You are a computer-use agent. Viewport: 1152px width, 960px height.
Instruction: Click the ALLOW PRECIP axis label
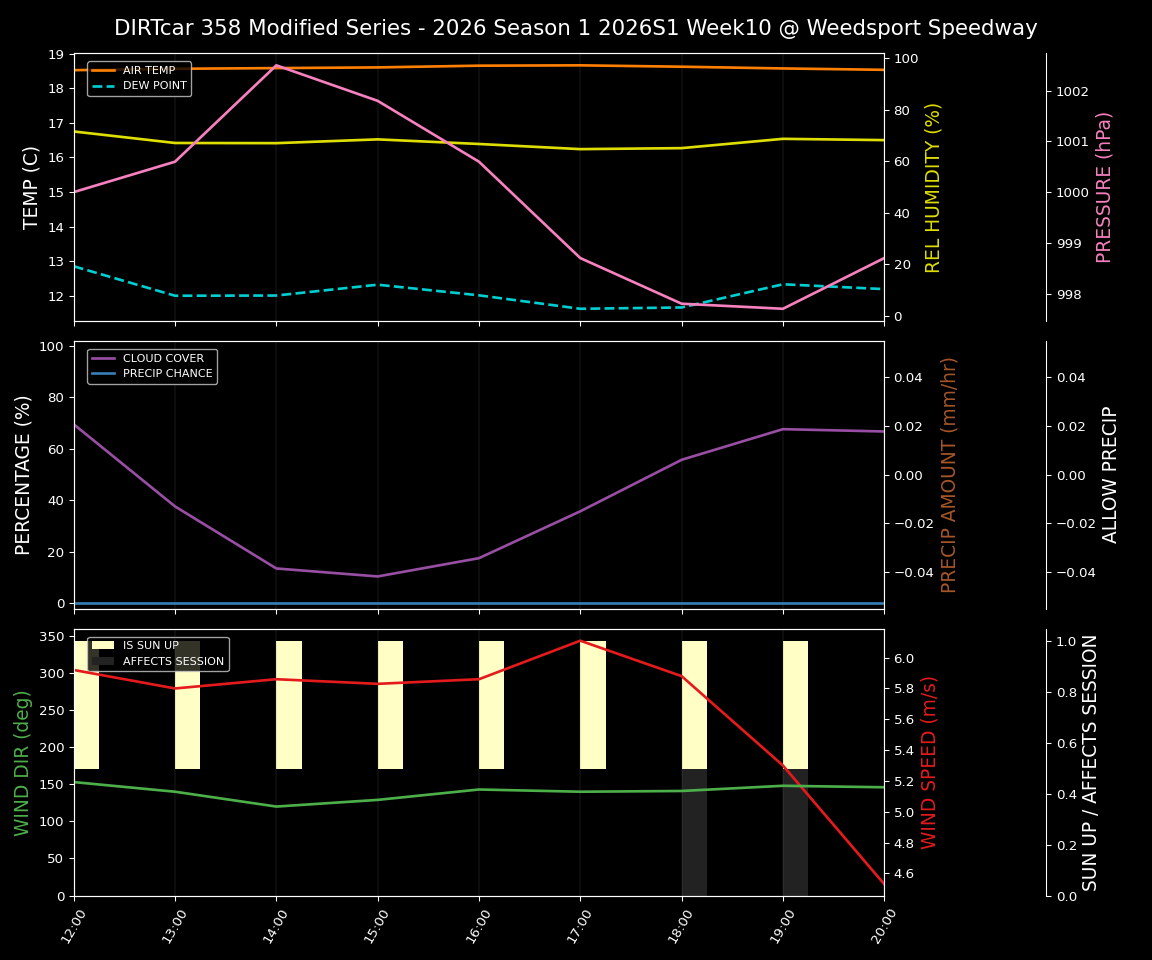[1111, 473]
